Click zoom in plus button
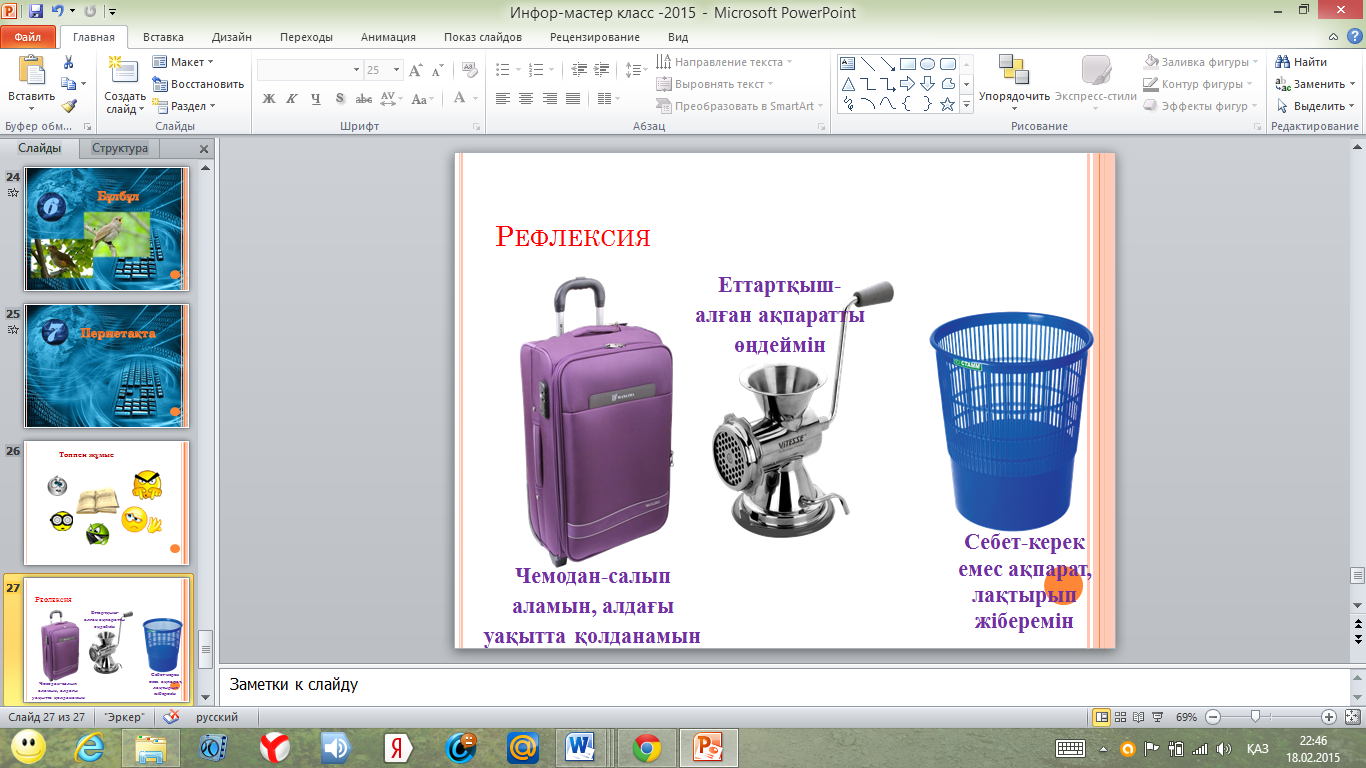The height and width of the screenshot is (768, 1366). 1329,717
